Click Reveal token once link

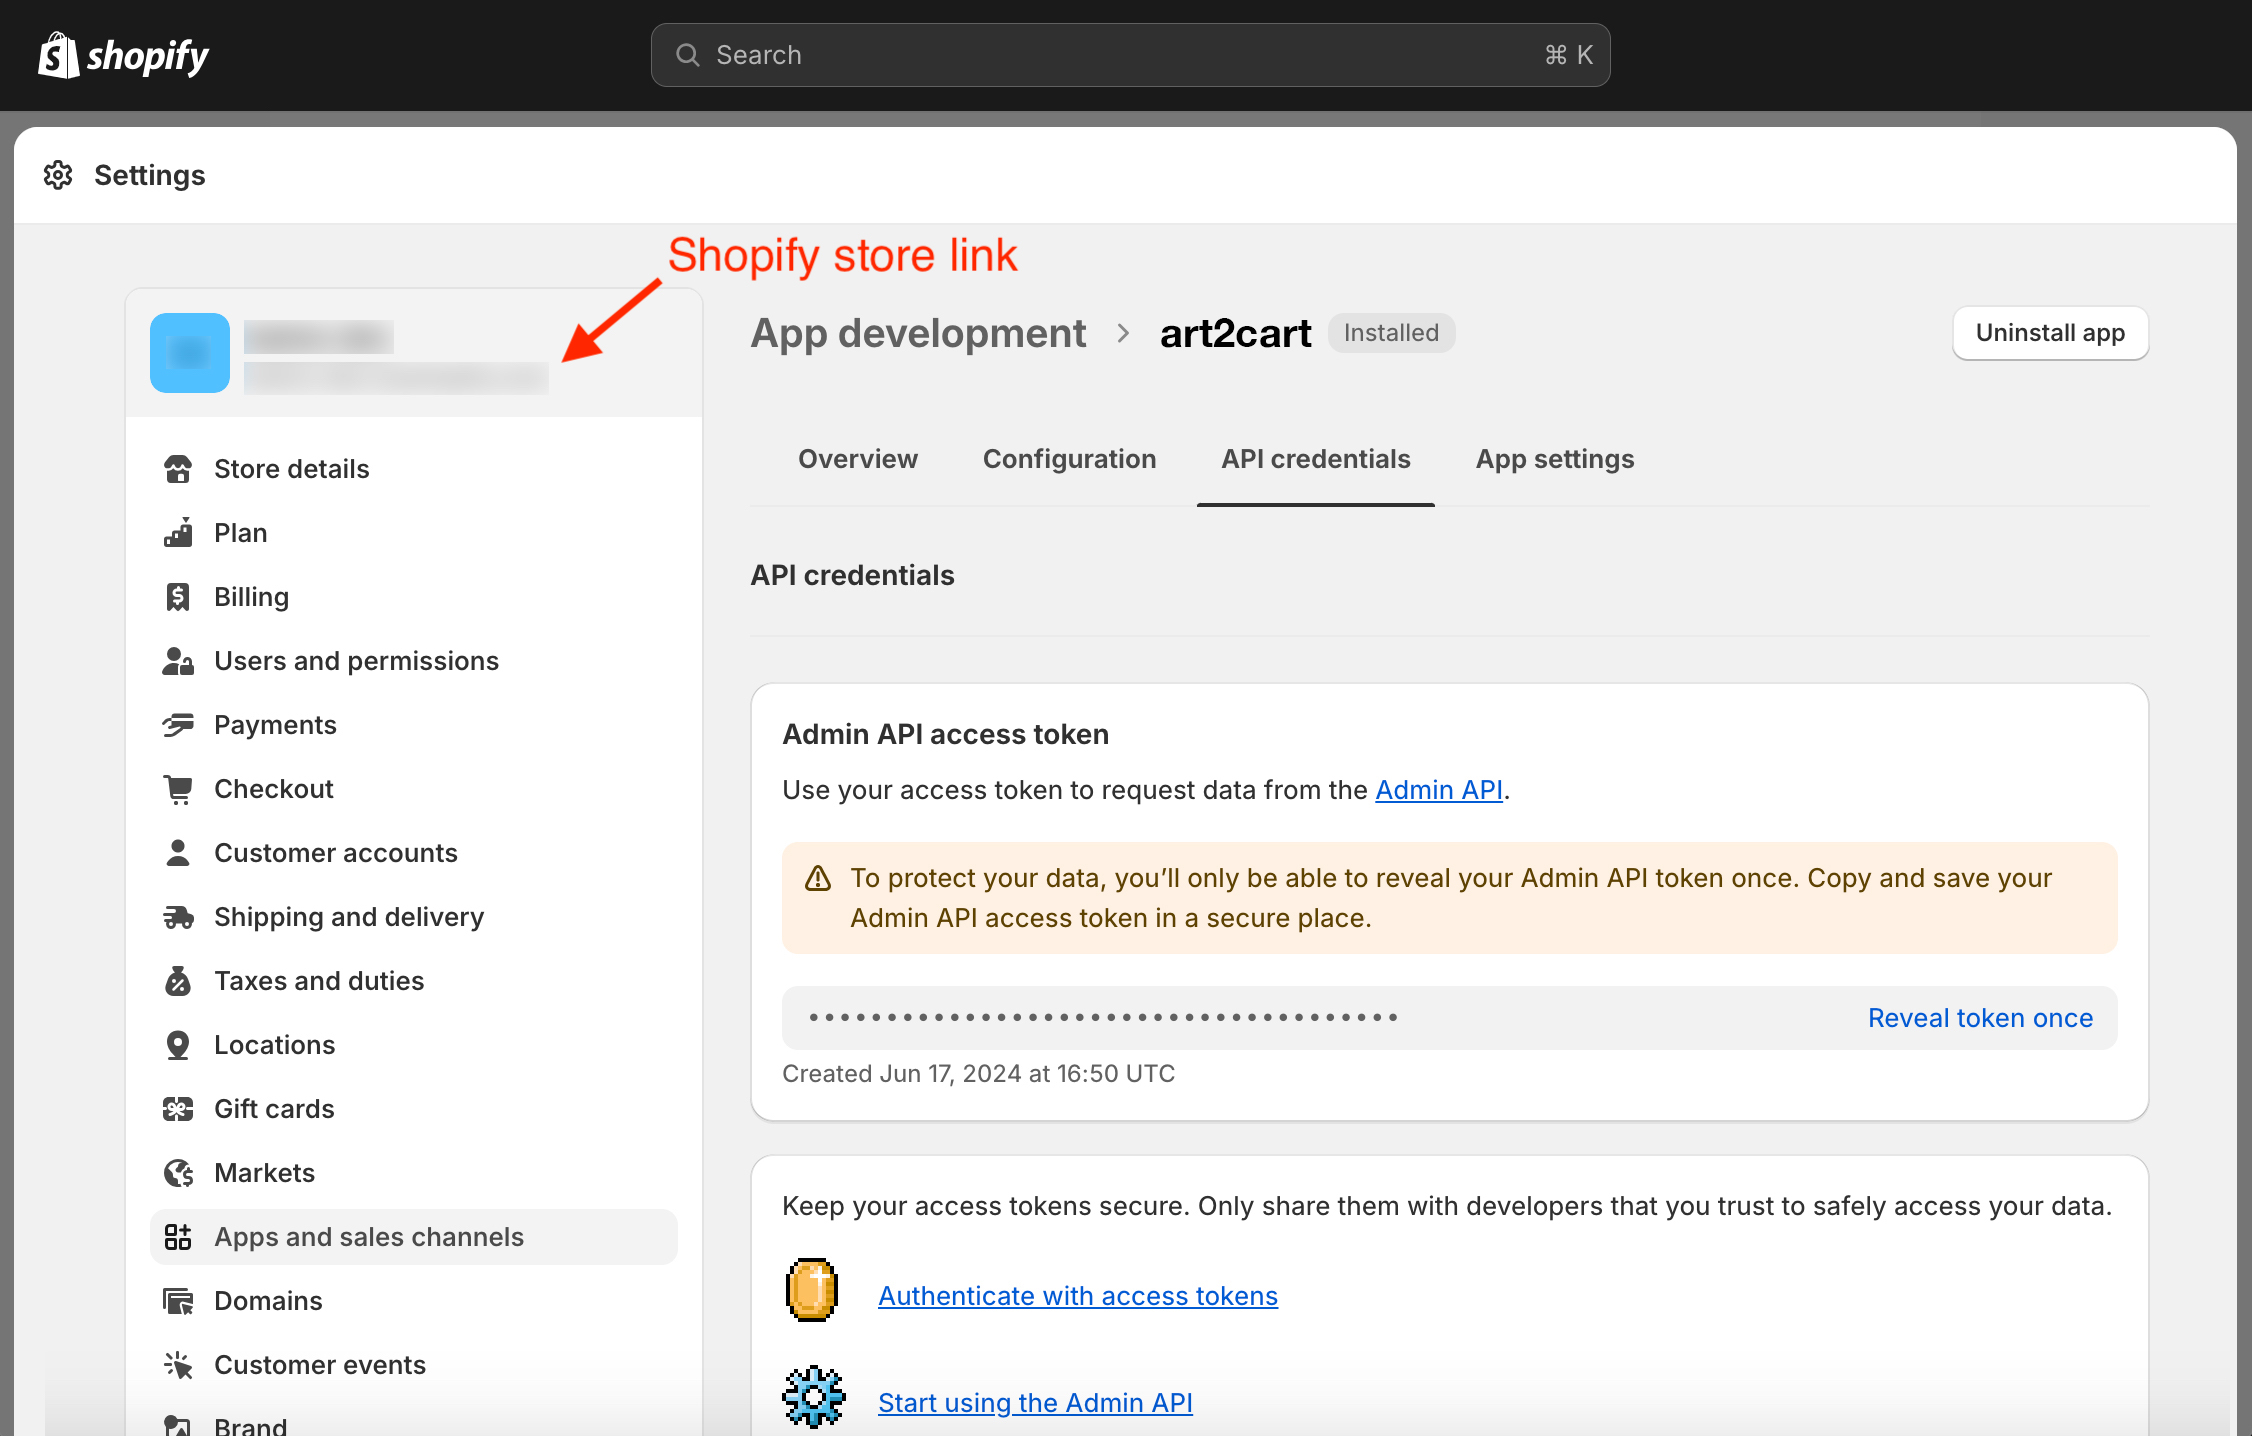tap(1980, 1018)
